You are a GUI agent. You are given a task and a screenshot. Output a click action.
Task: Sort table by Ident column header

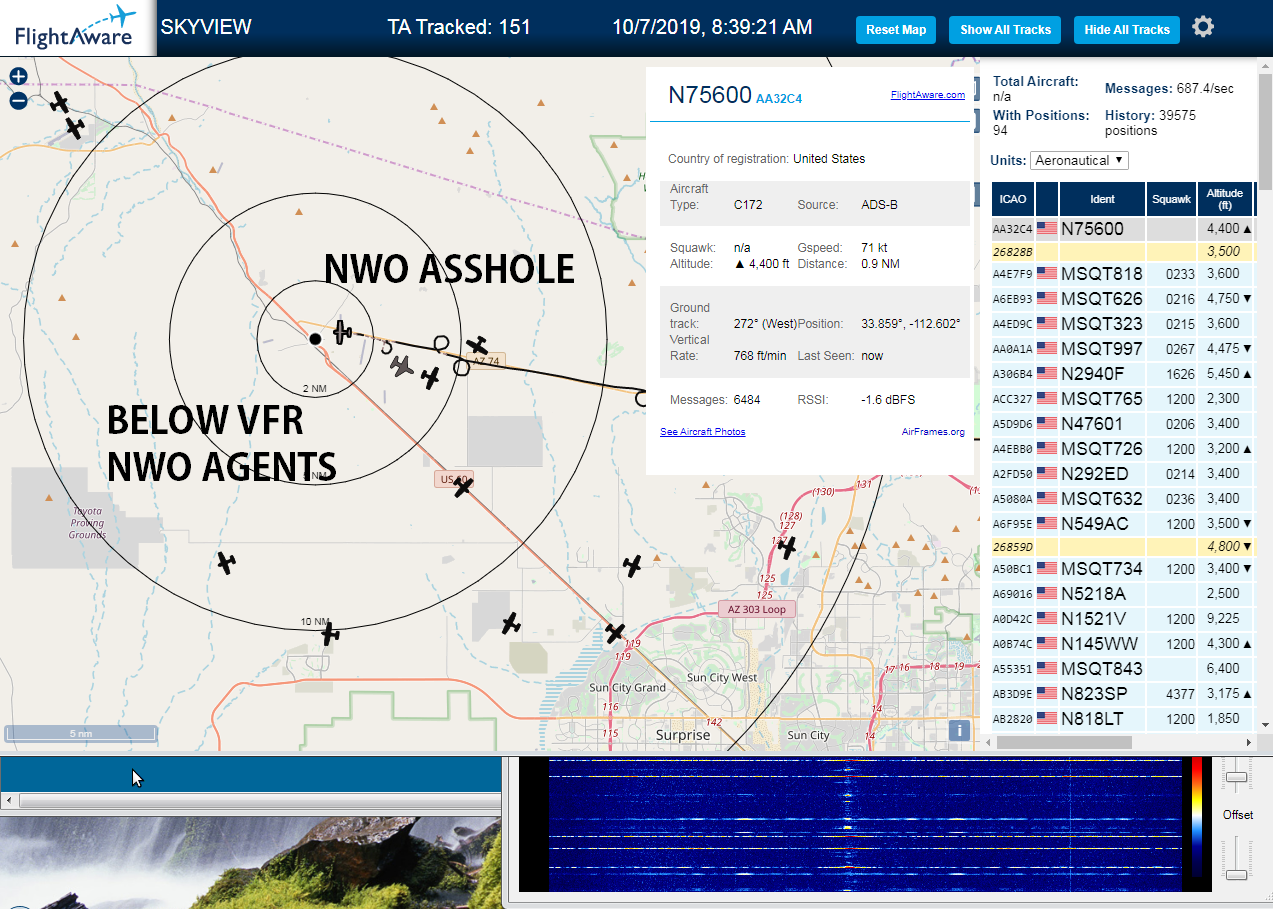point(1102,199)
